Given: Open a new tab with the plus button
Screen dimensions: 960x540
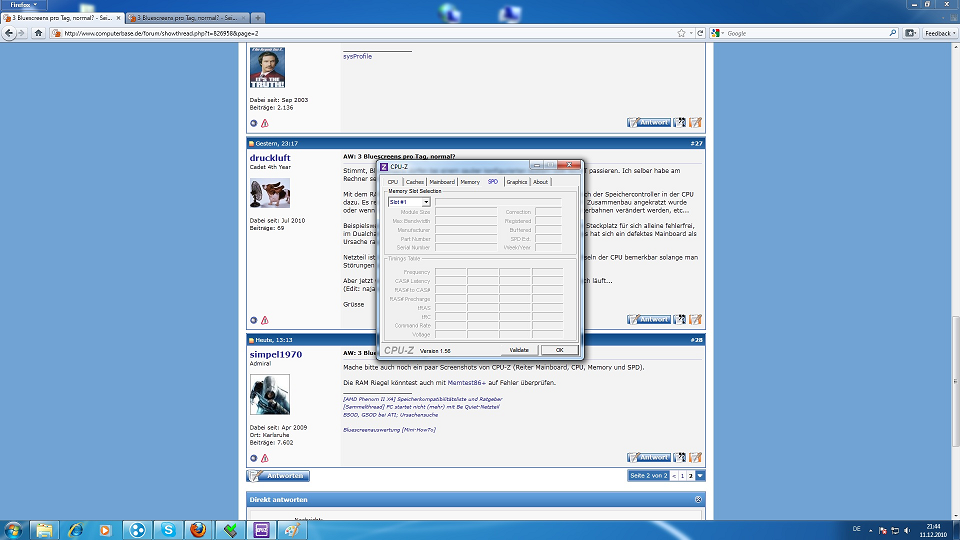Looking at the screenshot, I should coord(258,18).
